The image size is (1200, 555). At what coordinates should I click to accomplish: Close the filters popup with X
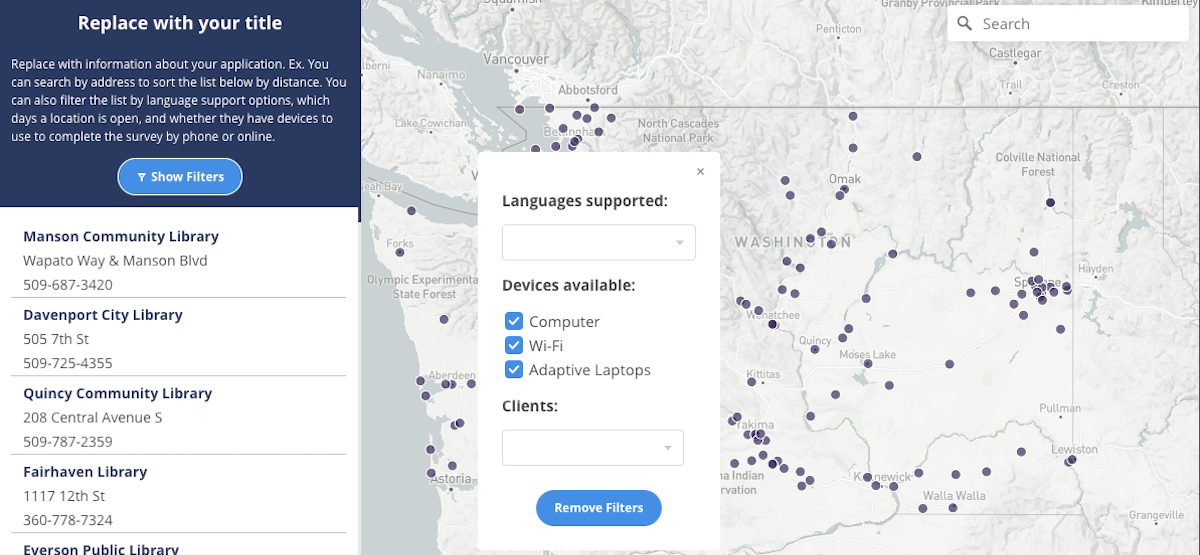coord(700,172)
